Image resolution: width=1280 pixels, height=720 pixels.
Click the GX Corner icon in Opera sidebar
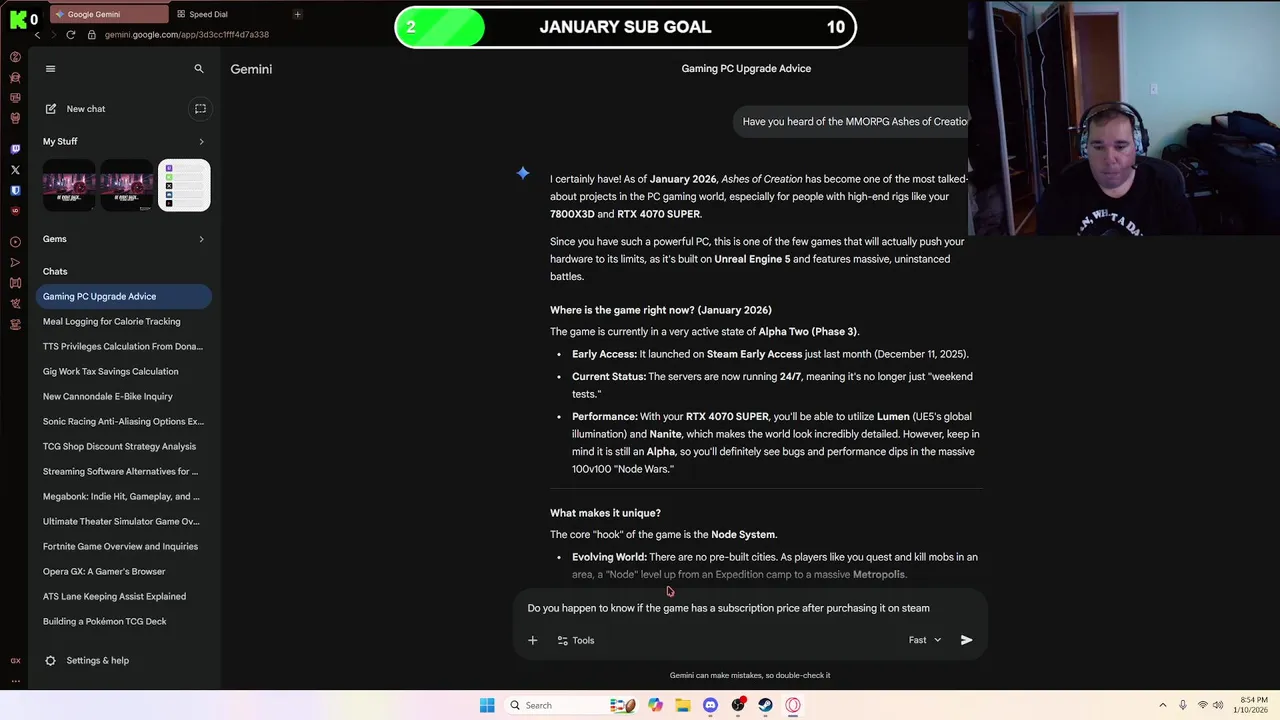coord(15,660)
